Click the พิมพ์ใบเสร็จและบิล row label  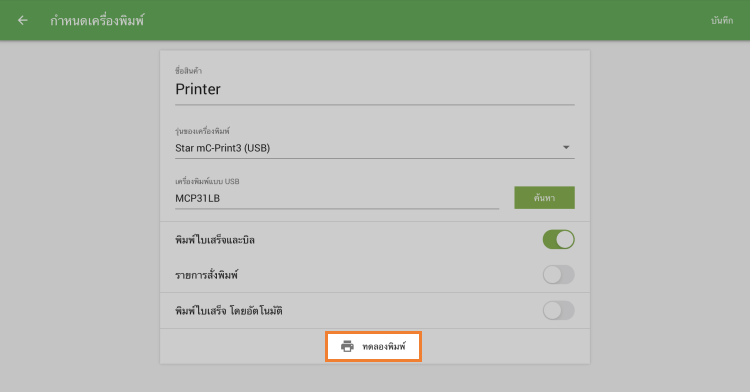[x=215, y=240]
